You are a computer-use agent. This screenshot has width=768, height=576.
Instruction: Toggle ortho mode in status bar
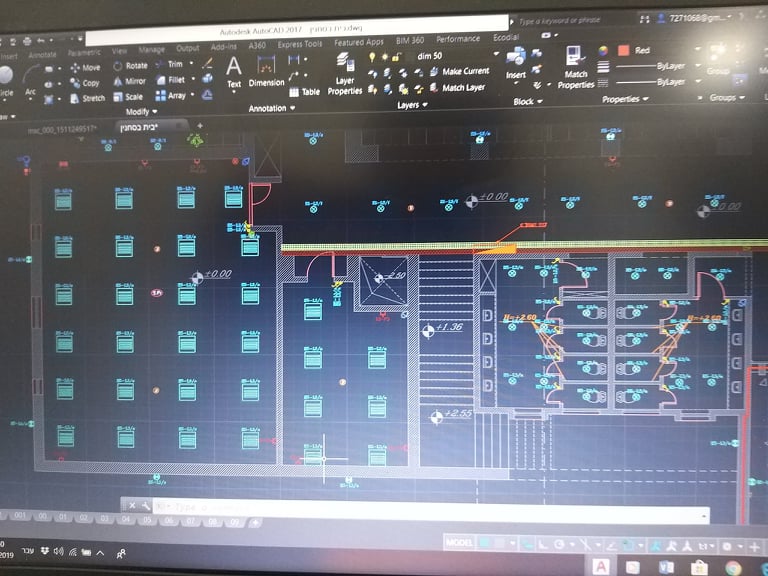543,544
